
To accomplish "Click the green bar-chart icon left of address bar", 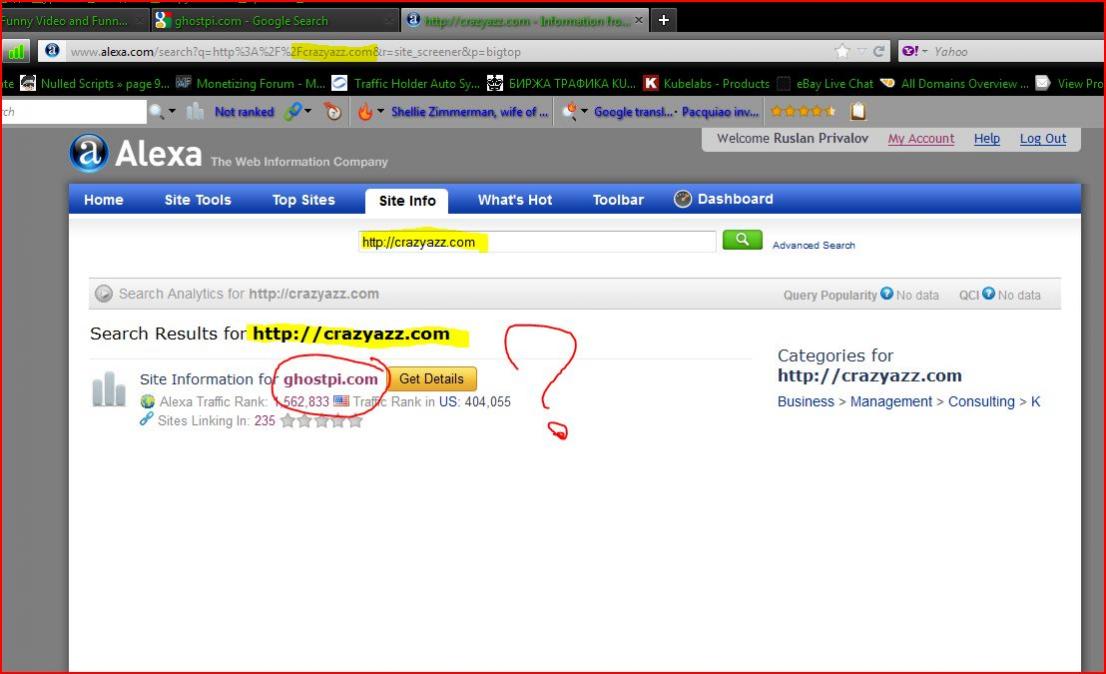I will [x=16, y=51].
